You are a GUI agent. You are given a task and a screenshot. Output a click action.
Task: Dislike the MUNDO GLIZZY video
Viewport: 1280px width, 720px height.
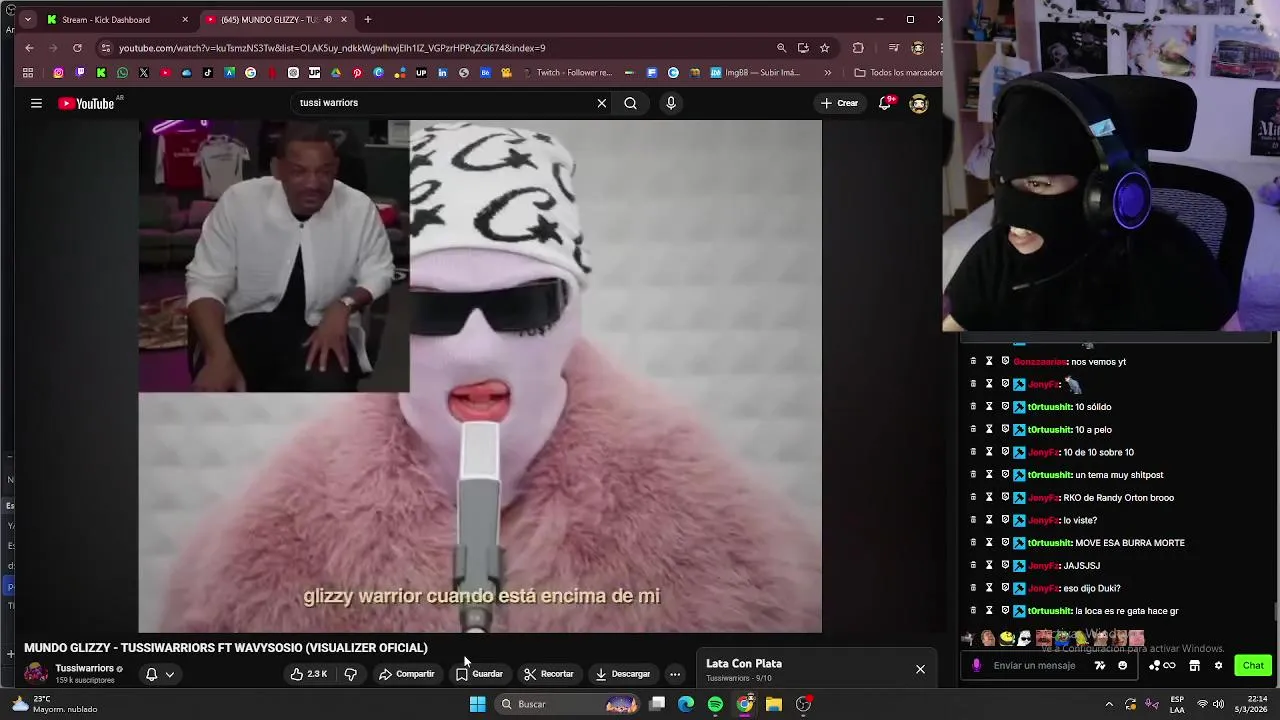click(x=351, y=674)
